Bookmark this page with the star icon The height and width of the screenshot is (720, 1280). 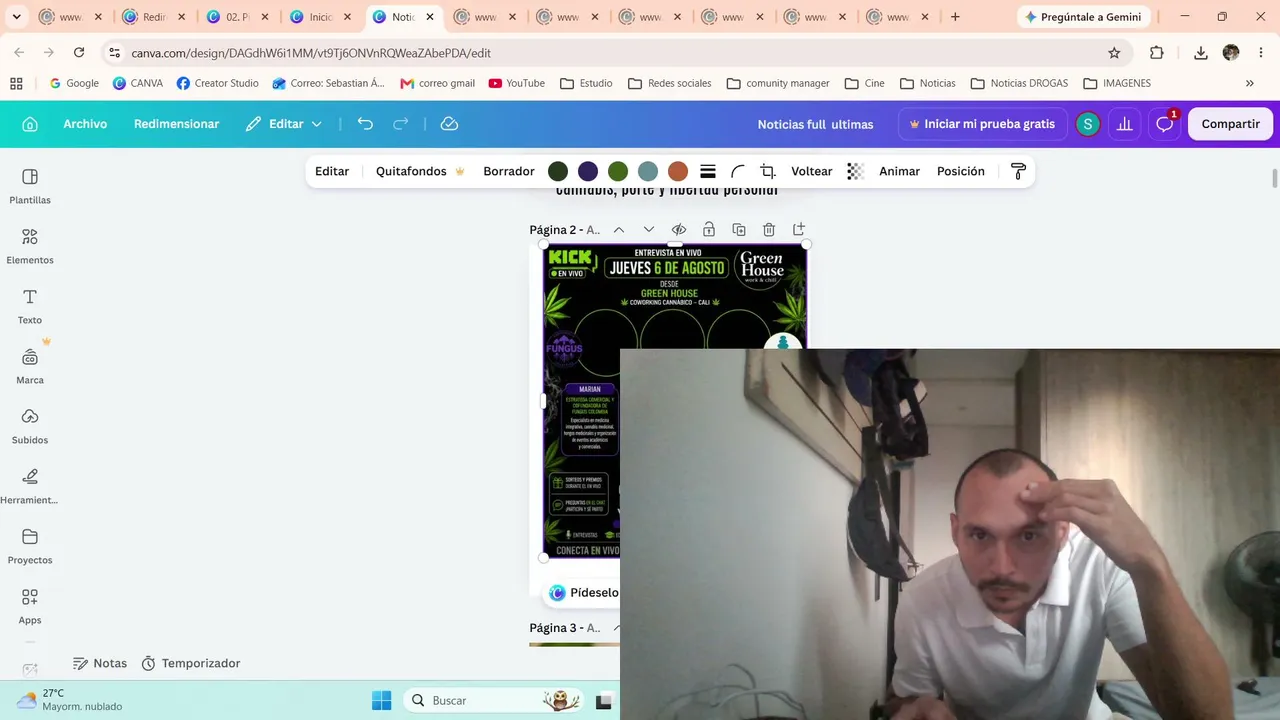pos(1114,53)
